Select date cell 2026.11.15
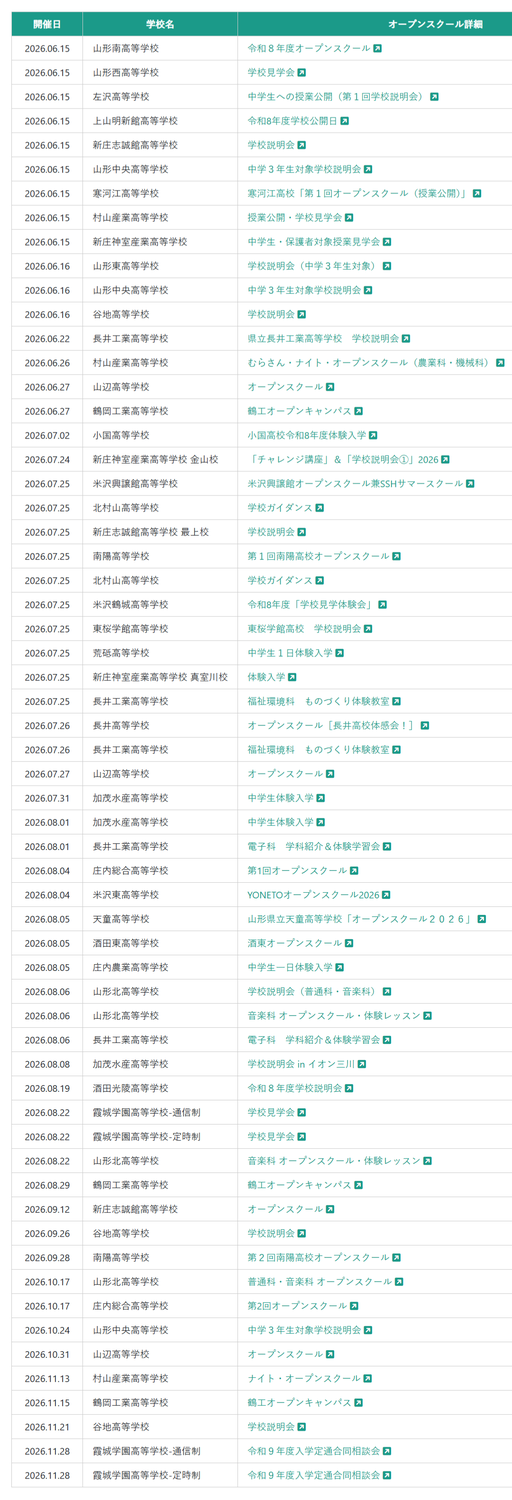The width and height of the screenshot is (512, 1500). pos(47,1403)
